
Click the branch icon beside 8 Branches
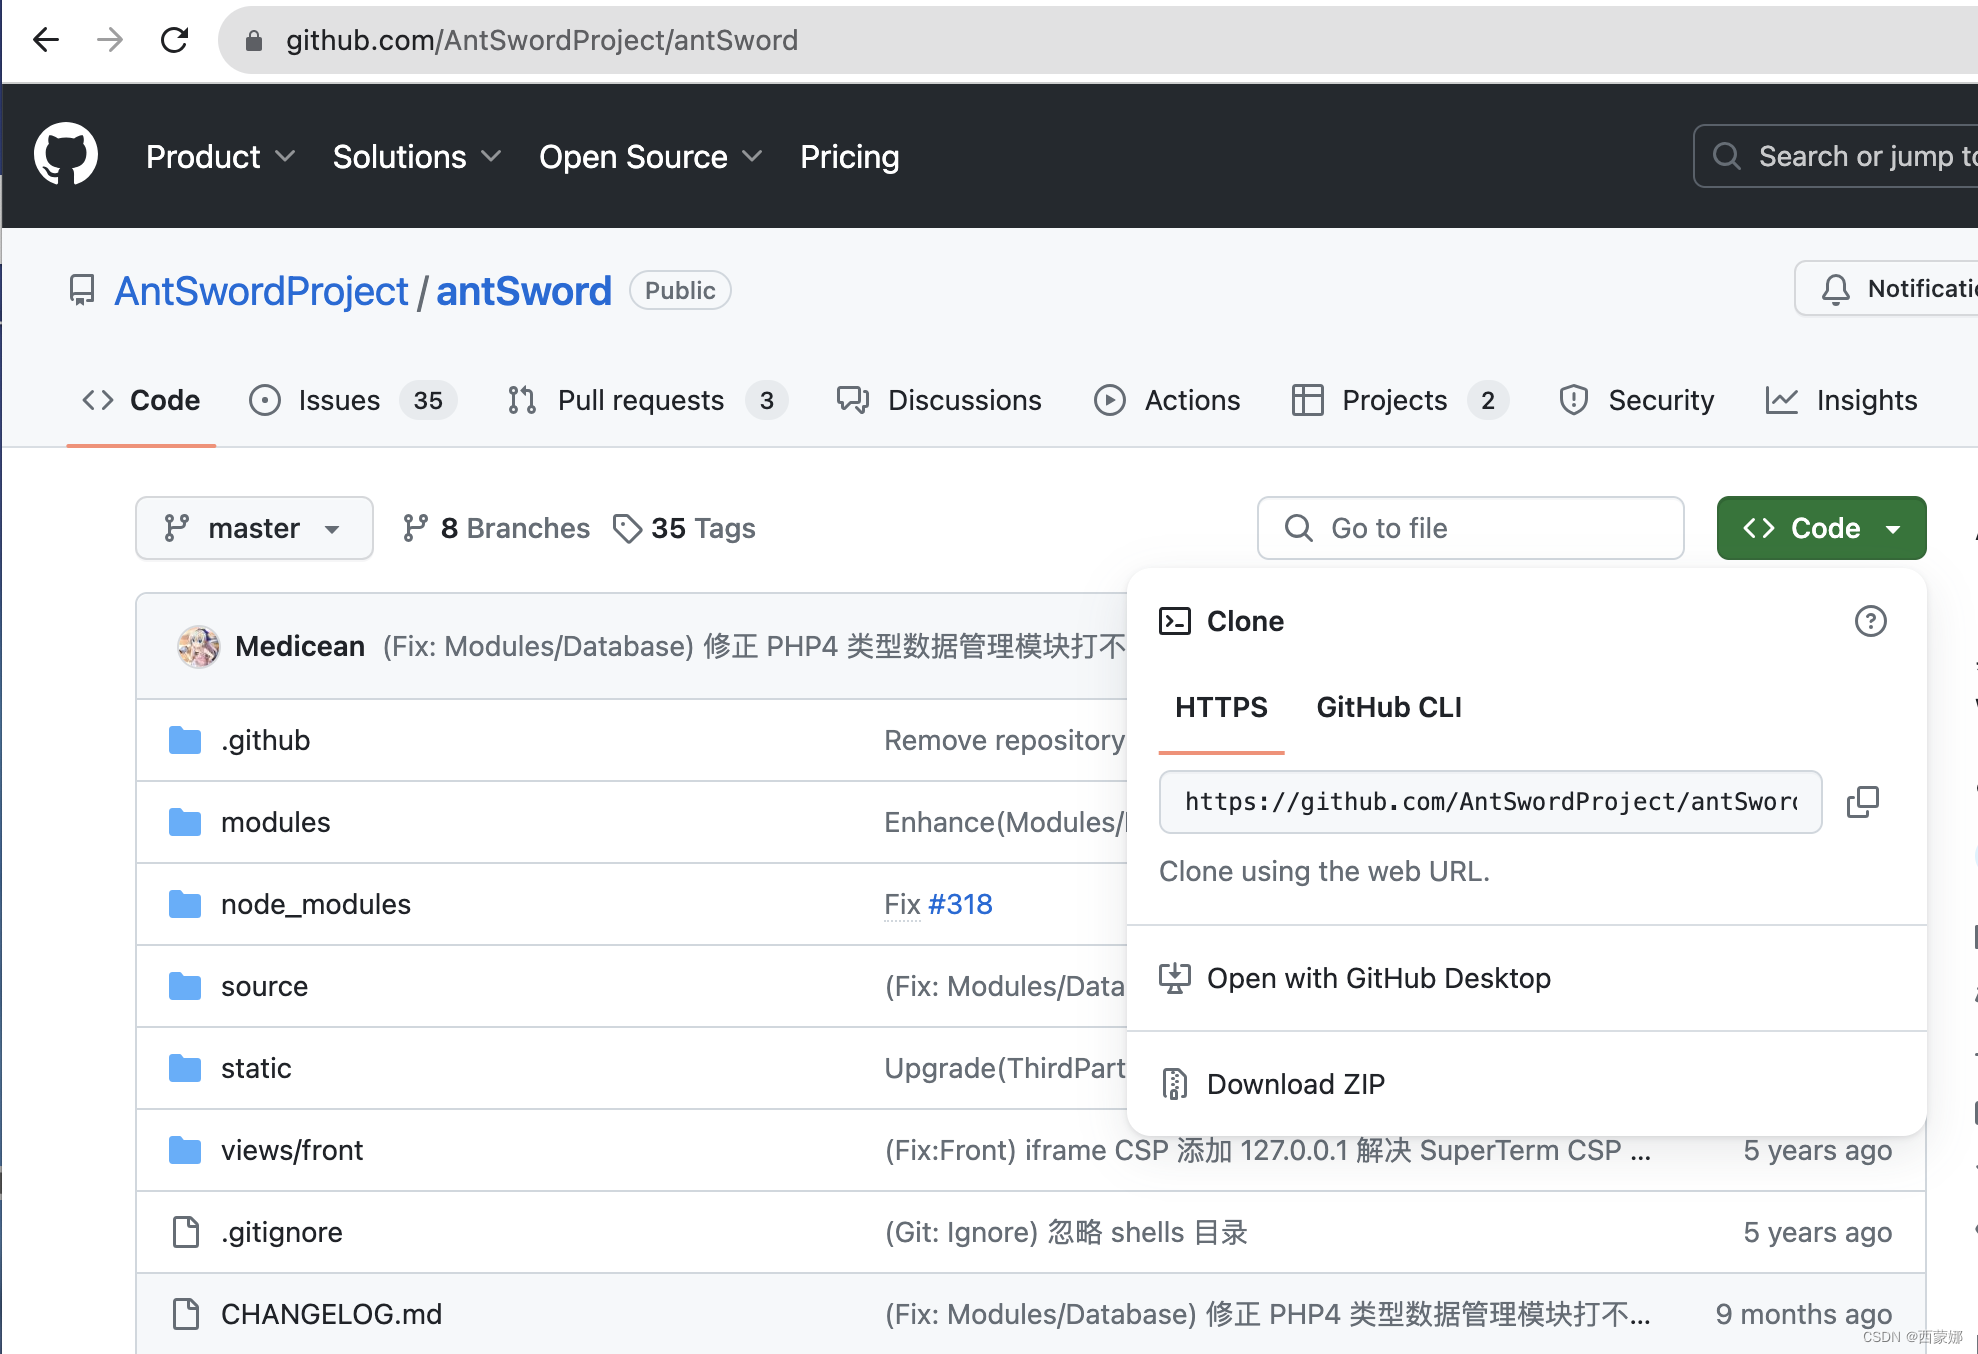coord(415,528)
